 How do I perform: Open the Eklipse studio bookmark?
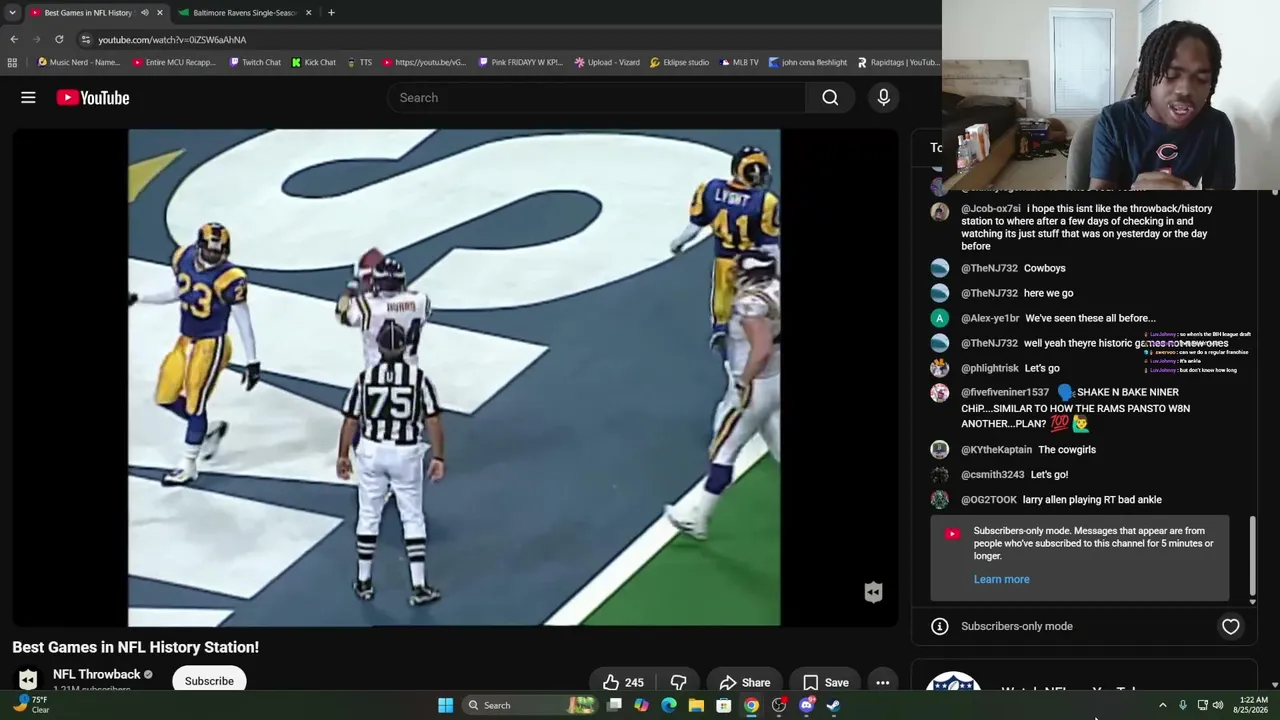[x=680, y=62]
